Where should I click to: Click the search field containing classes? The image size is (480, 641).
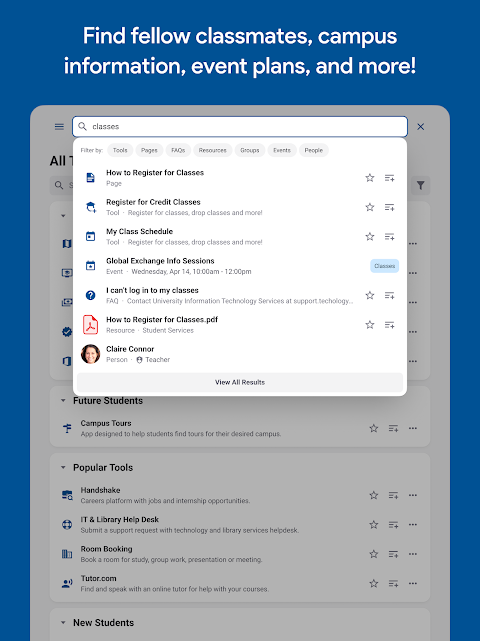[240, 127]
